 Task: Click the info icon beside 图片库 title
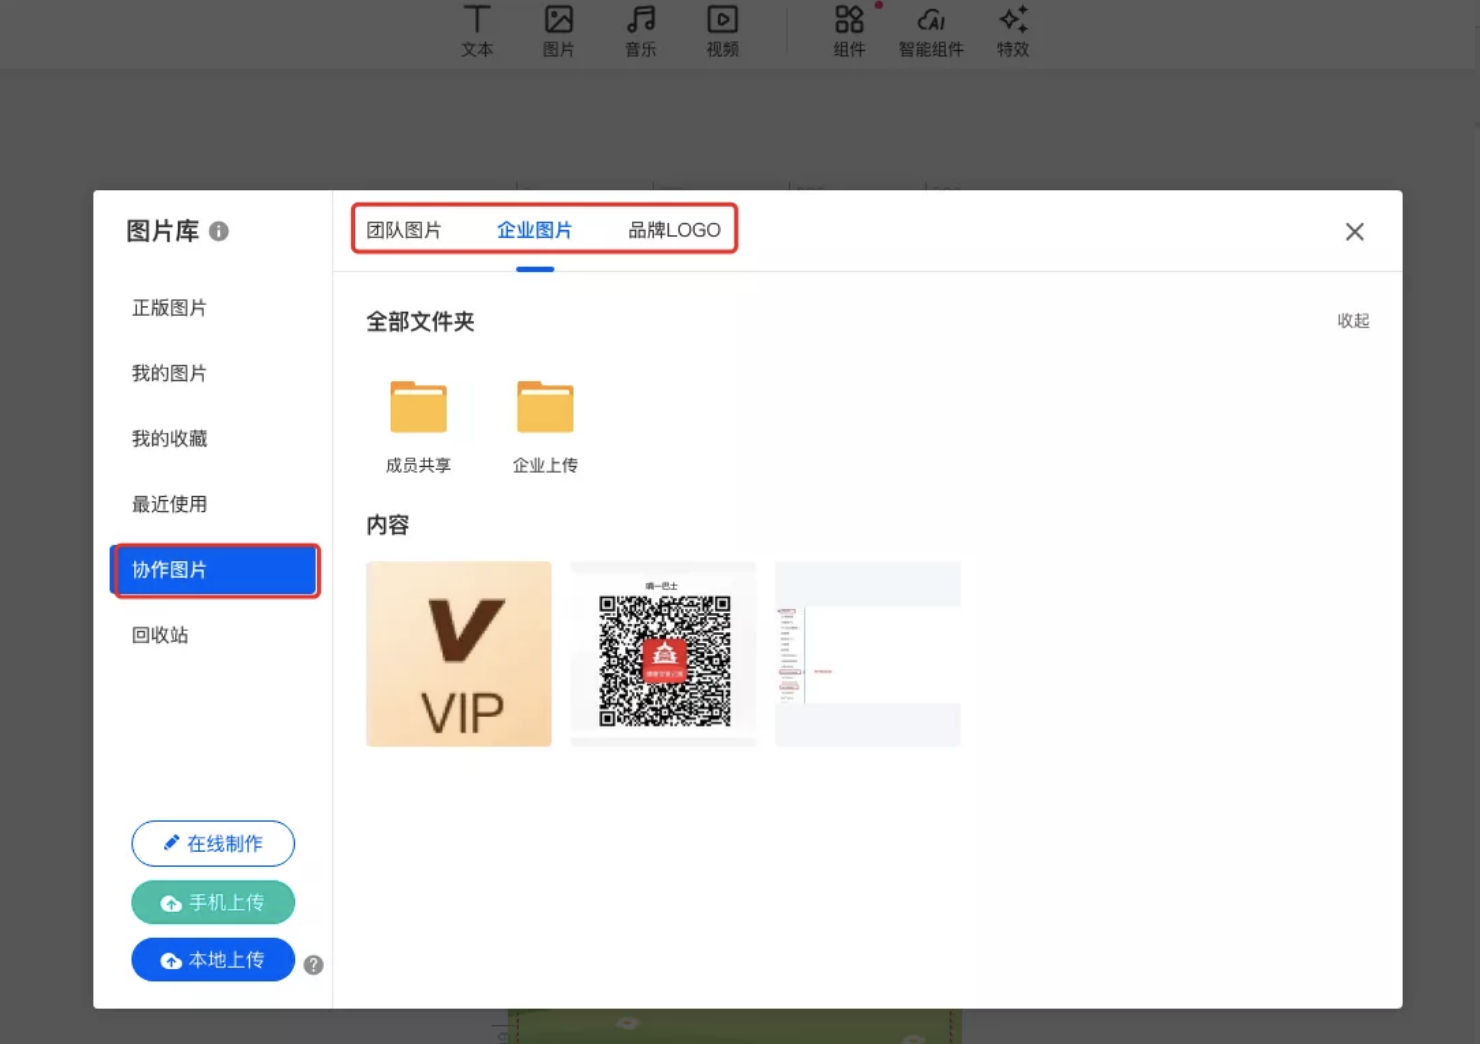[x=218, y=231]
